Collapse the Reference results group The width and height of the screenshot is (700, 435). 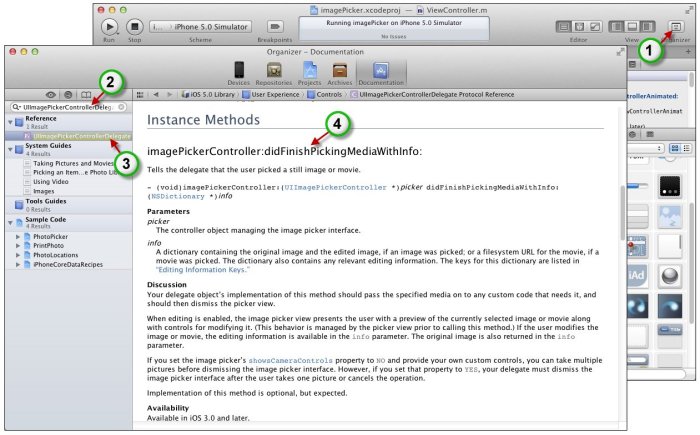(10, 121)
